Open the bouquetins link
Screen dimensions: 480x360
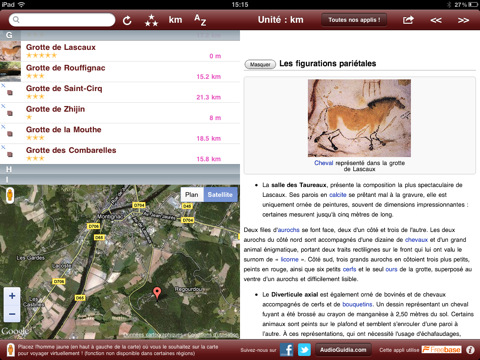(x=357, y=304)
